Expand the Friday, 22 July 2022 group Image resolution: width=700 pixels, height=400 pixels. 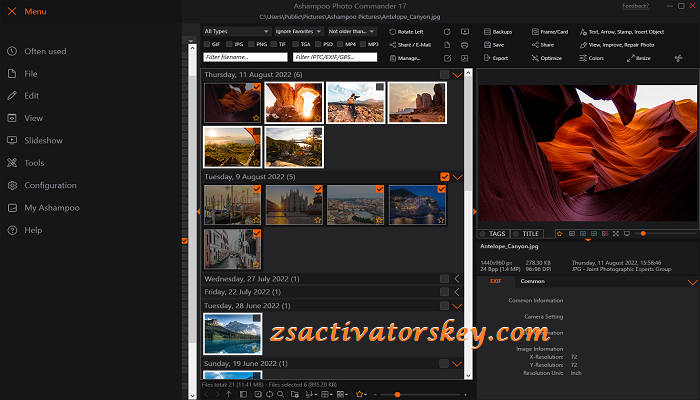tap(457, 292)
